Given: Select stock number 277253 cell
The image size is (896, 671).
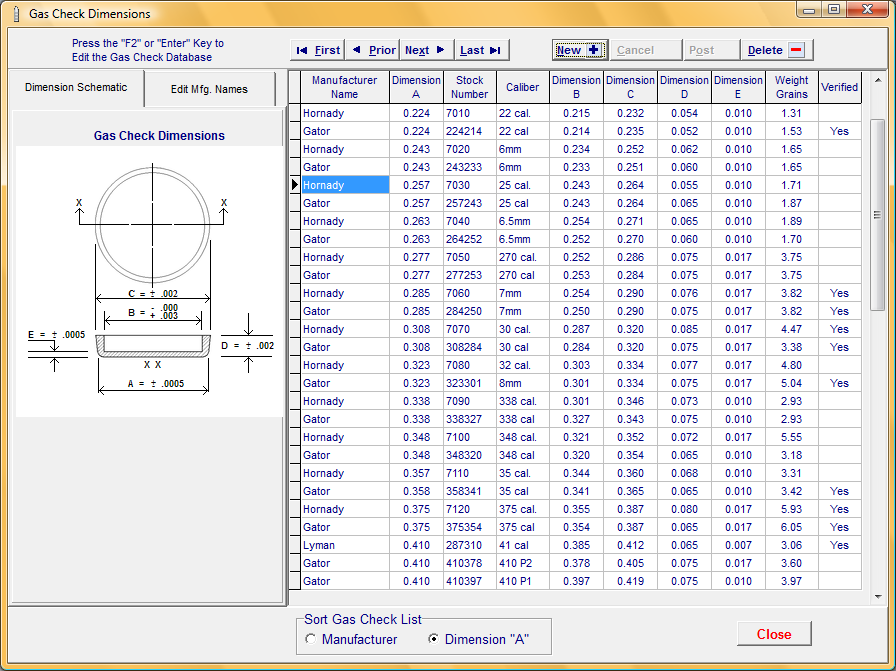Looking at the screenshot, I should [470, 275].
